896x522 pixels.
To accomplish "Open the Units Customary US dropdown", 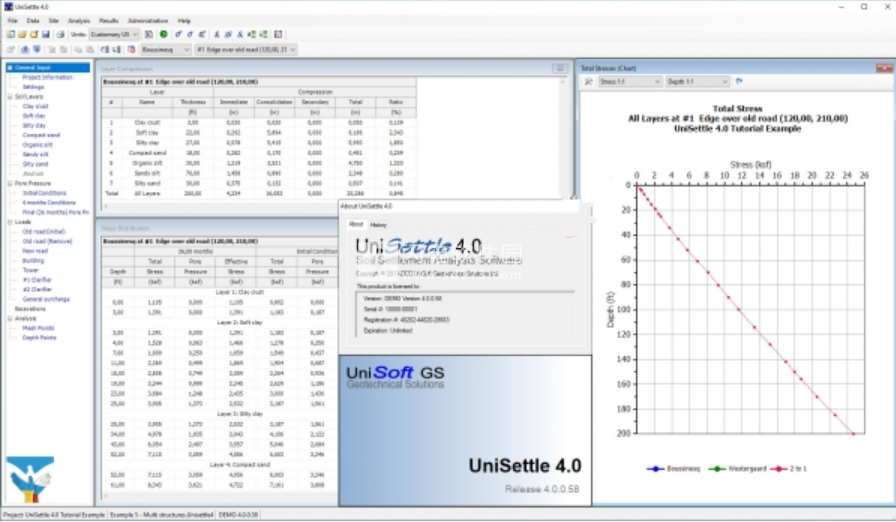I will (114, 34).
